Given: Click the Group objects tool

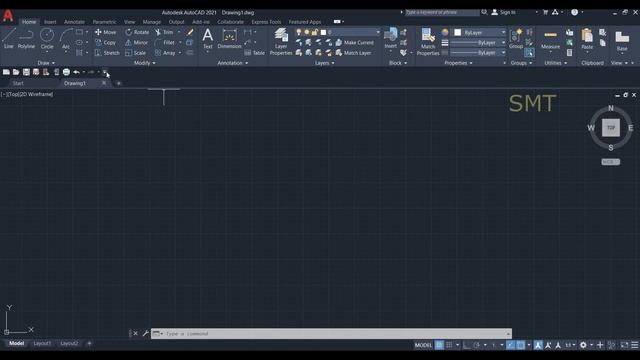Looking at the screenshot, I should 516,38.
